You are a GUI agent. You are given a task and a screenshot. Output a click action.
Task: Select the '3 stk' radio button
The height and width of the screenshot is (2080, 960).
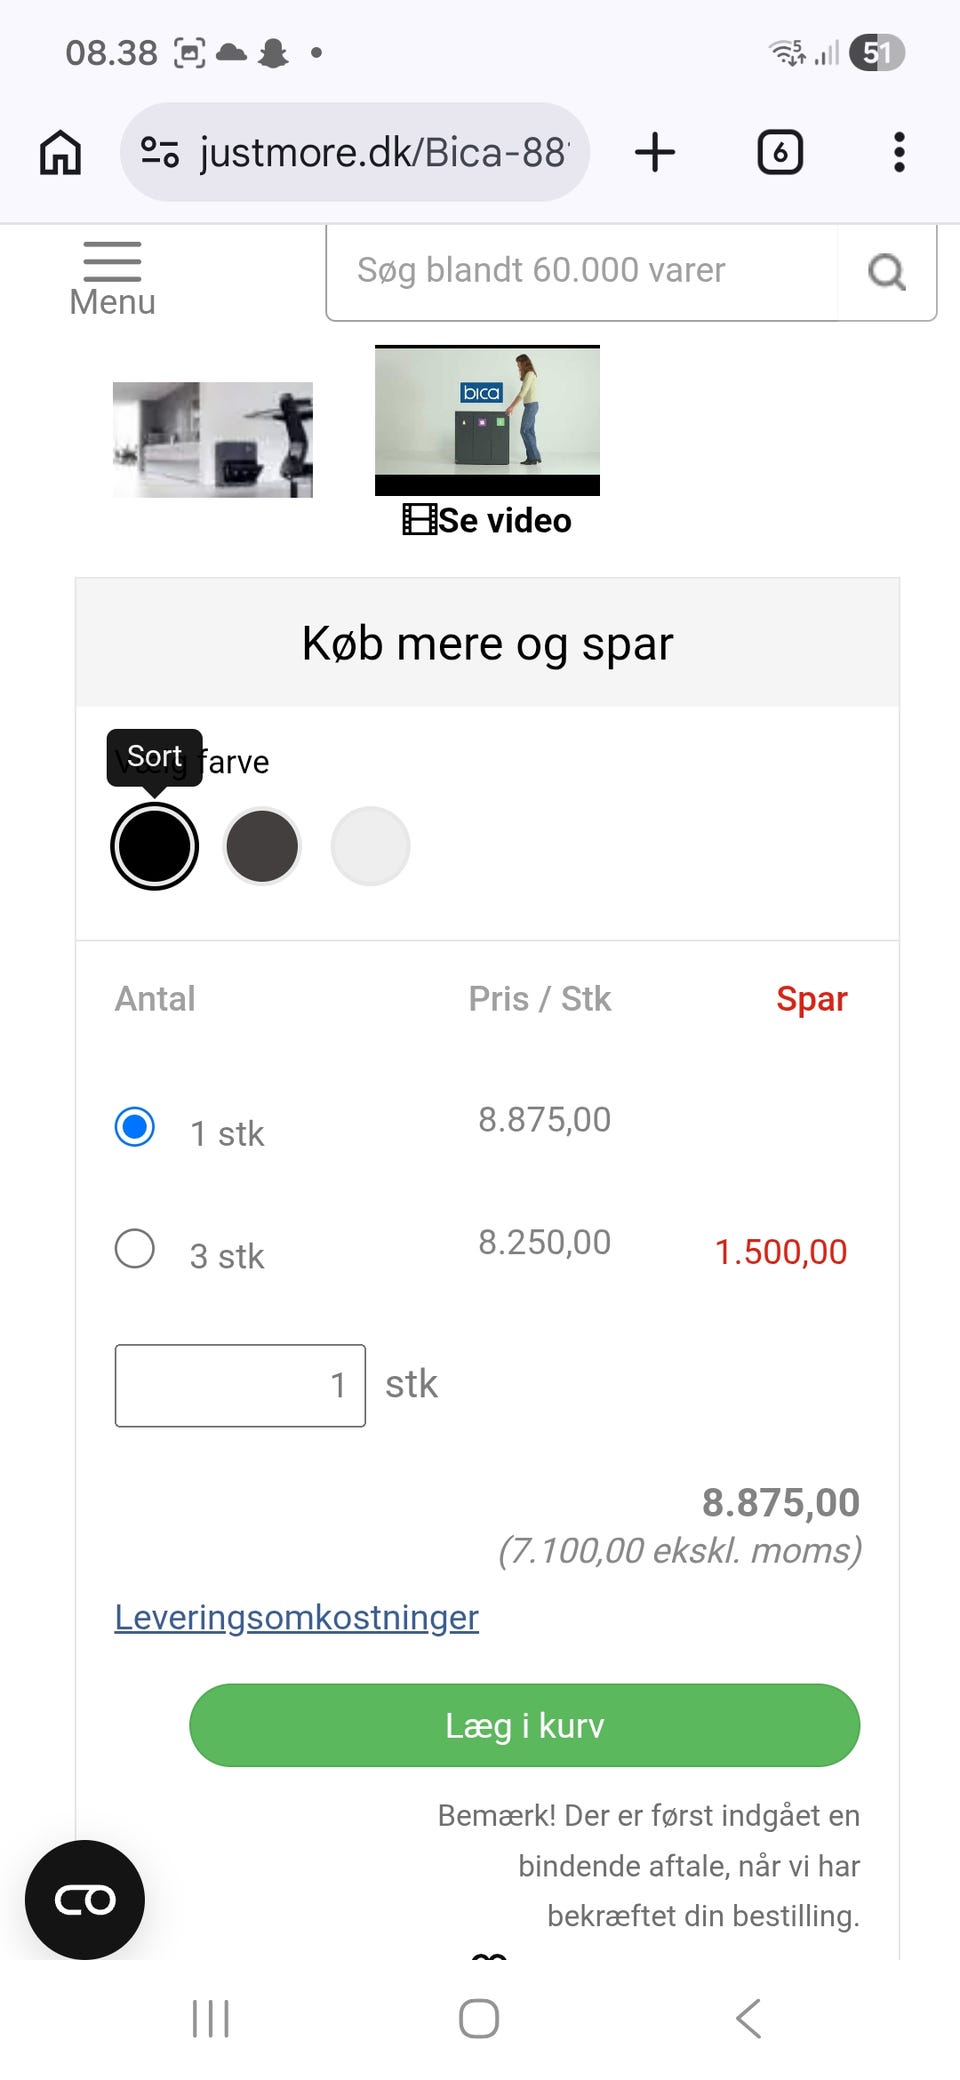click(x=135, y=1249)
